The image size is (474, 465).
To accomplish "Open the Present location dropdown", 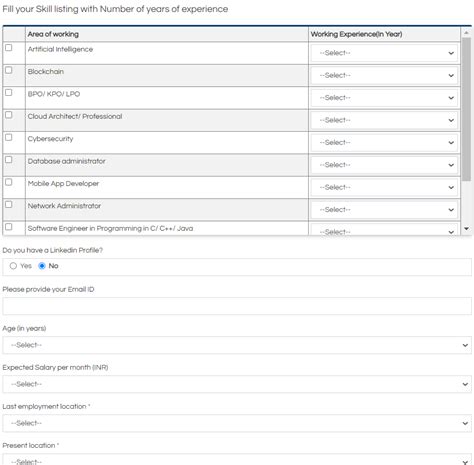I will click(237, 460).
